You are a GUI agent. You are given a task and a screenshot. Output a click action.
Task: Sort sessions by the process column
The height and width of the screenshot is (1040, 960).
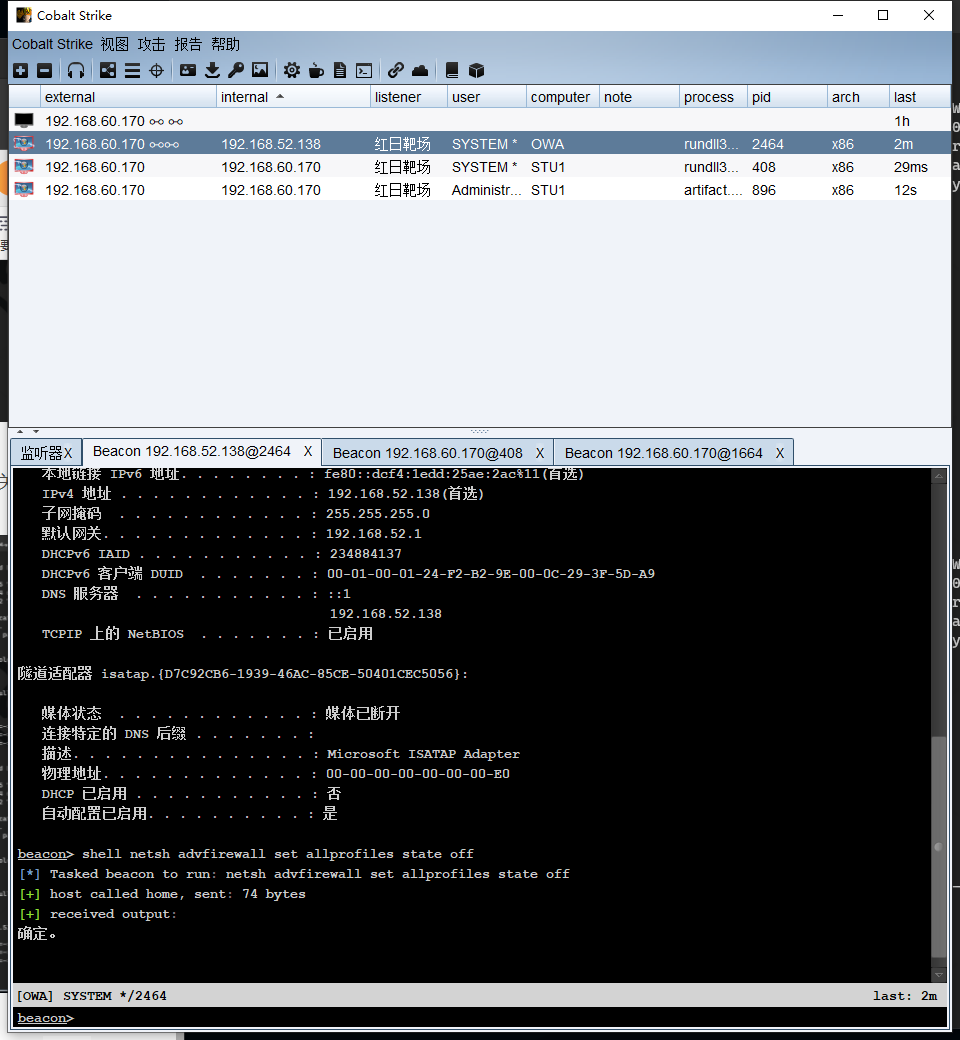pos(713,97)
